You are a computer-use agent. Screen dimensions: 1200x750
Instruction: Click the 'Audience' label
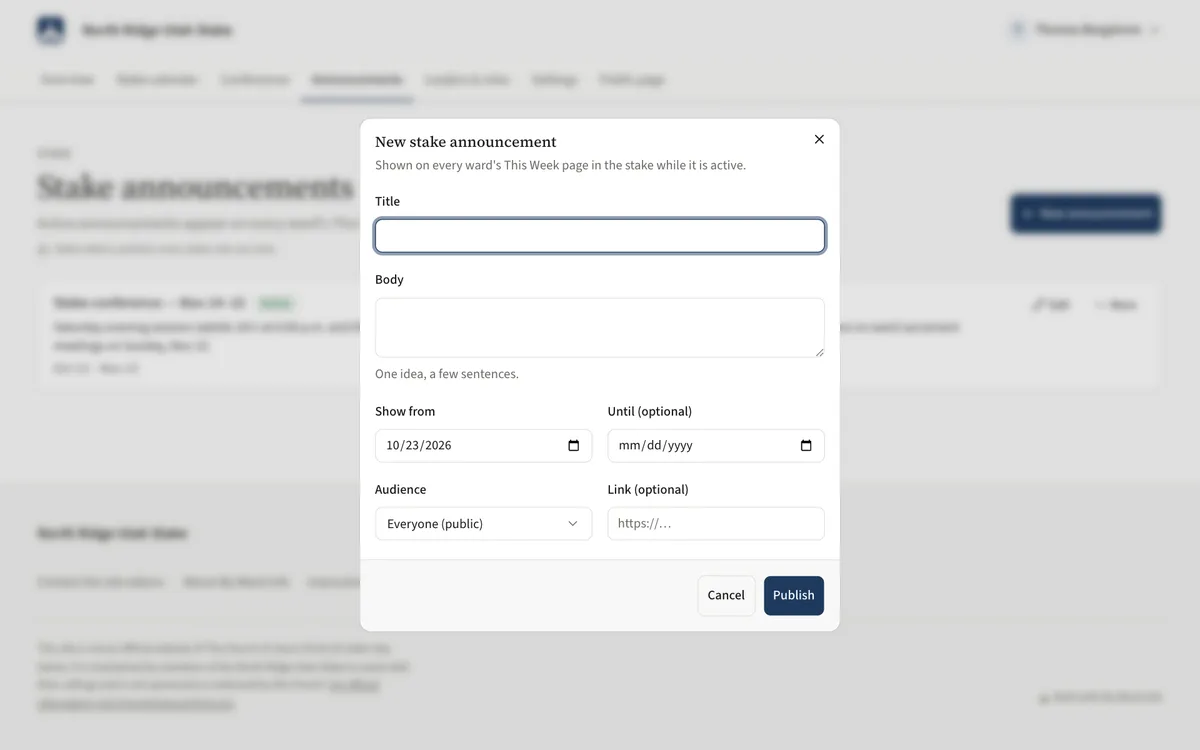(x=400, y=490)
